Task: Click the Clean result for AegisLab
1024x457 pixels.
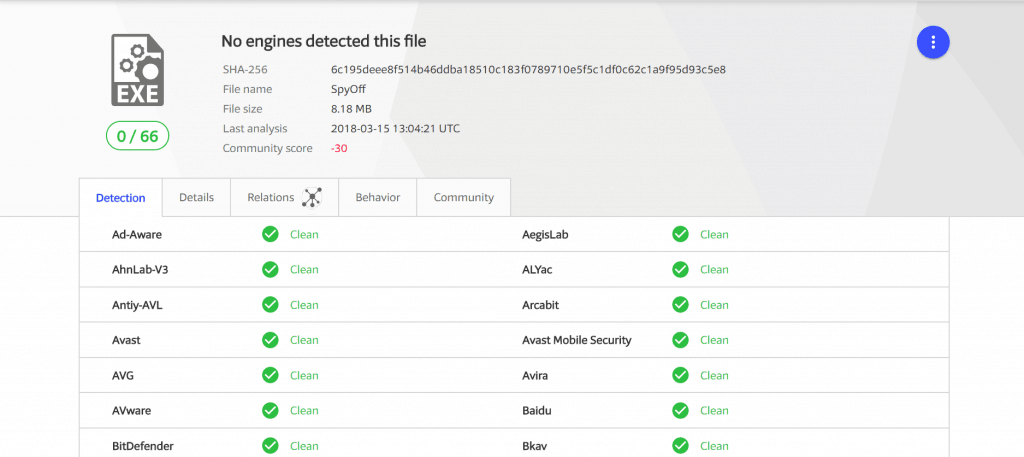Action: pos(714,234)
